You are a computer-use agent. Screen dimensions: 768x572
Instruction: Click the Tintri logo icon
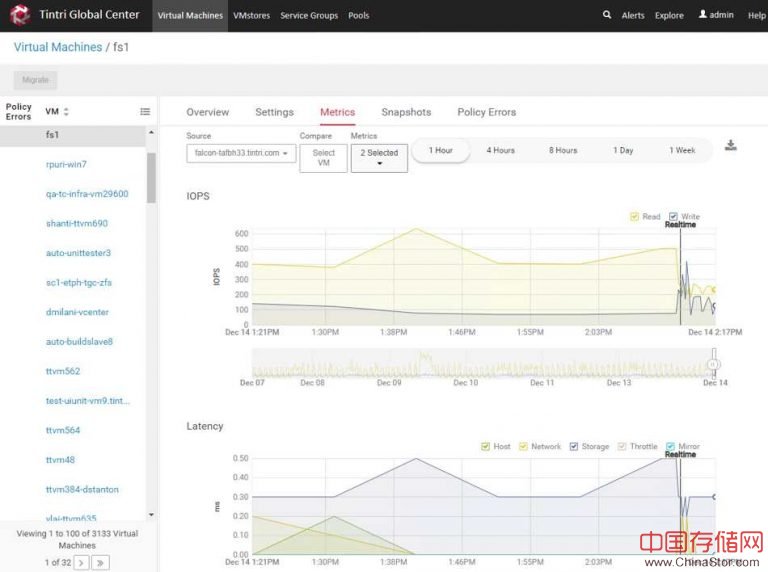point(21,15)
